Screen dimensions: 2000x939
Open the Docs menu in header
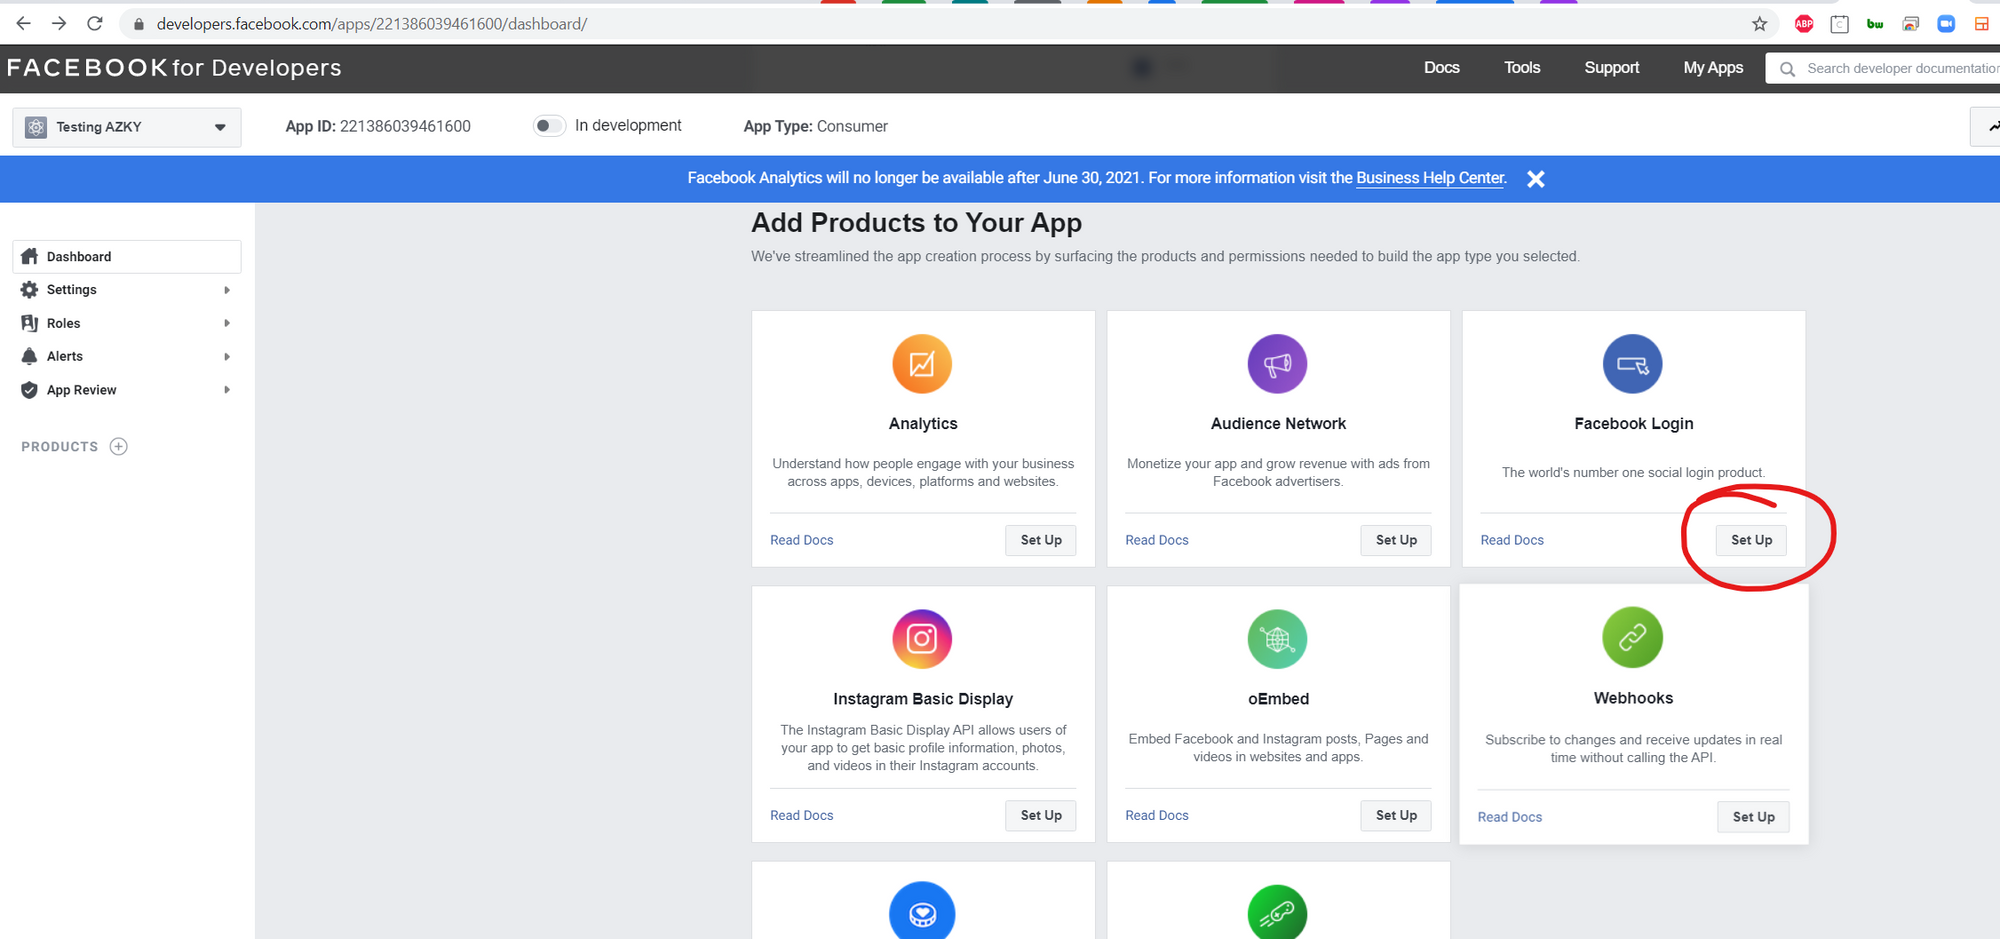[x=1441, y=68]
